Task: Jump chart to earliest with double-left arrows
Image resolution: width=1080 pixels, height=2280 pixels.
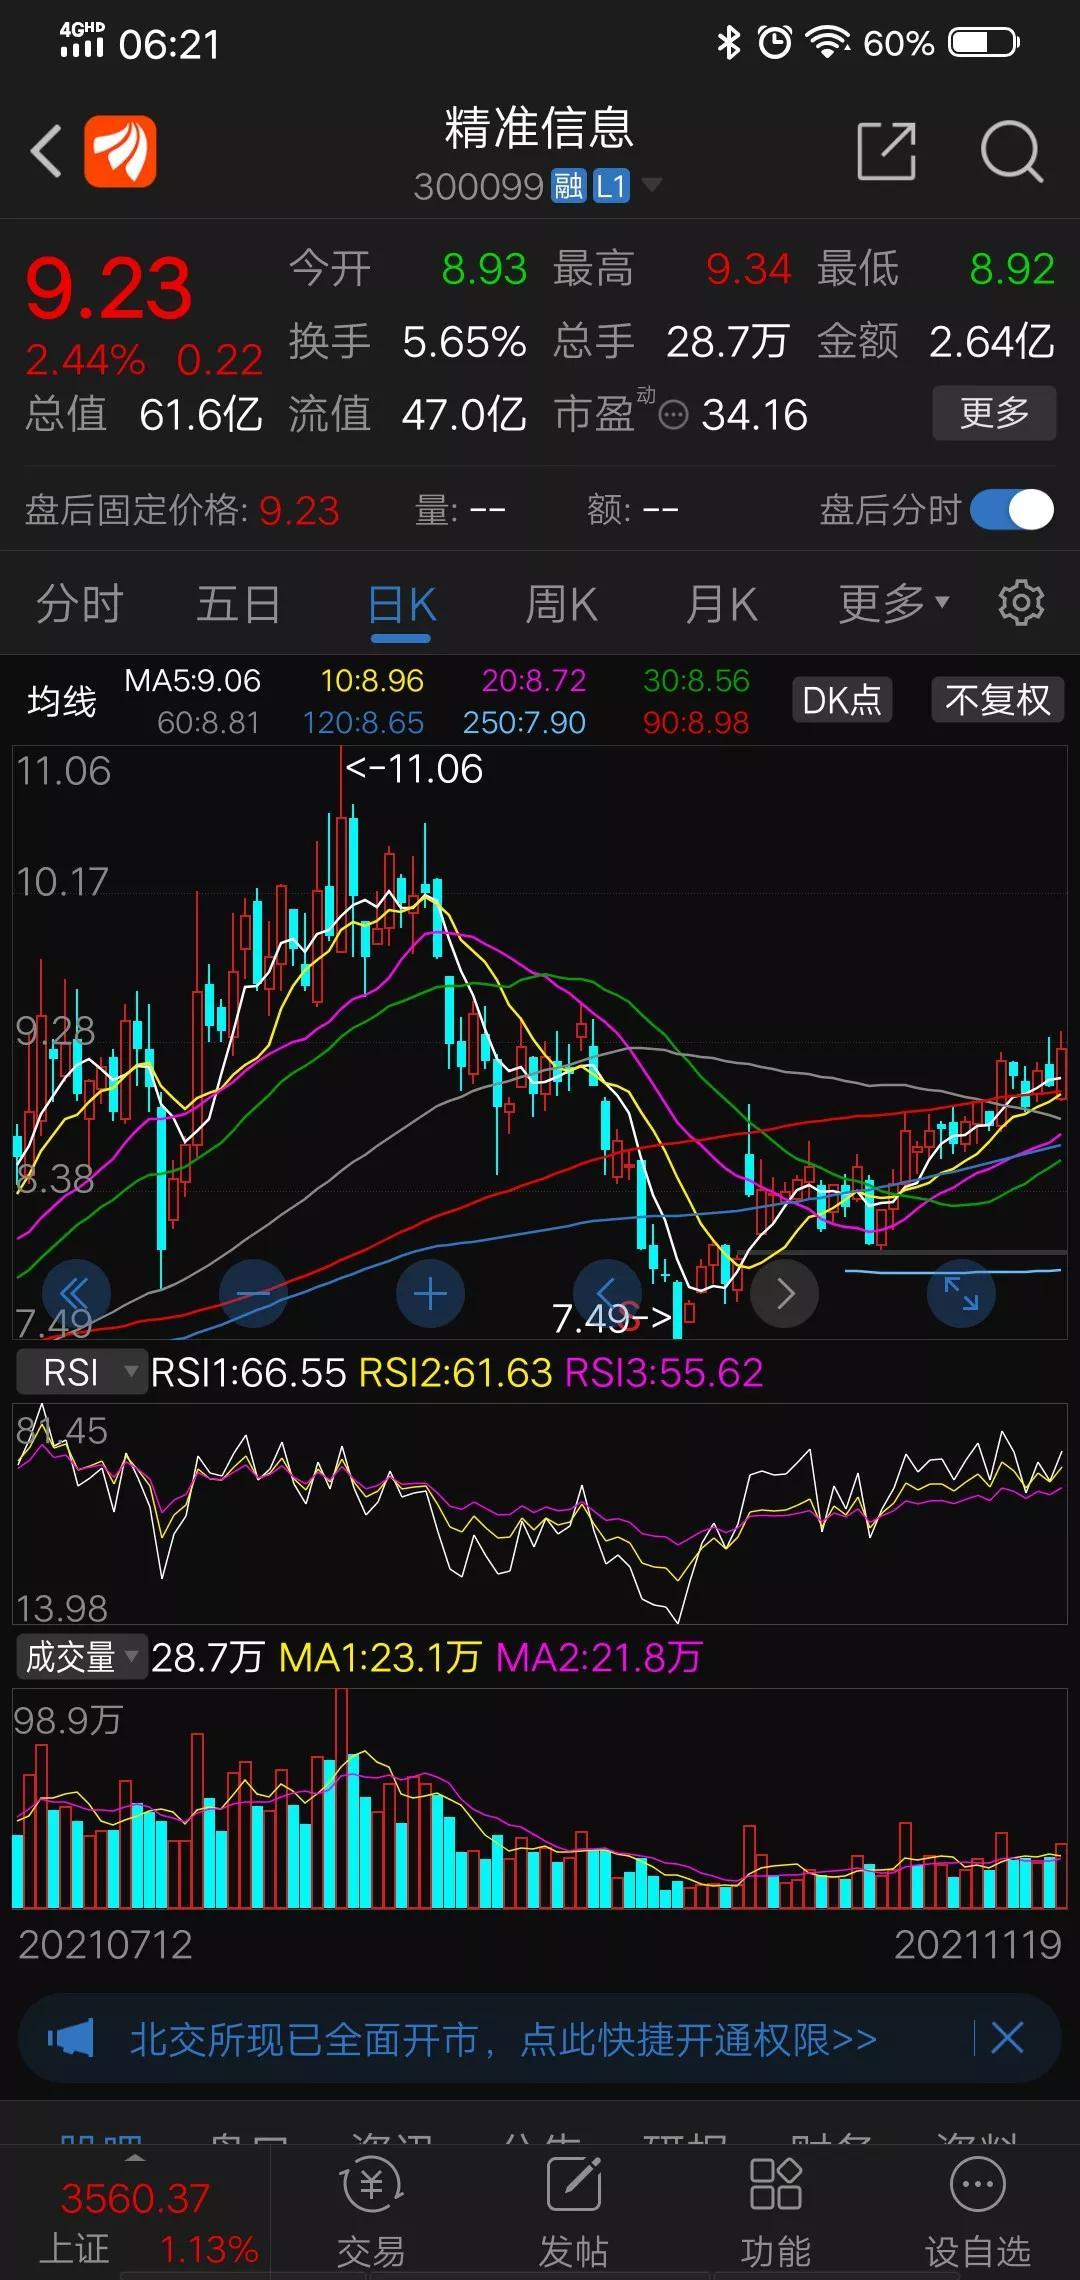Action: pos(76,1293)
